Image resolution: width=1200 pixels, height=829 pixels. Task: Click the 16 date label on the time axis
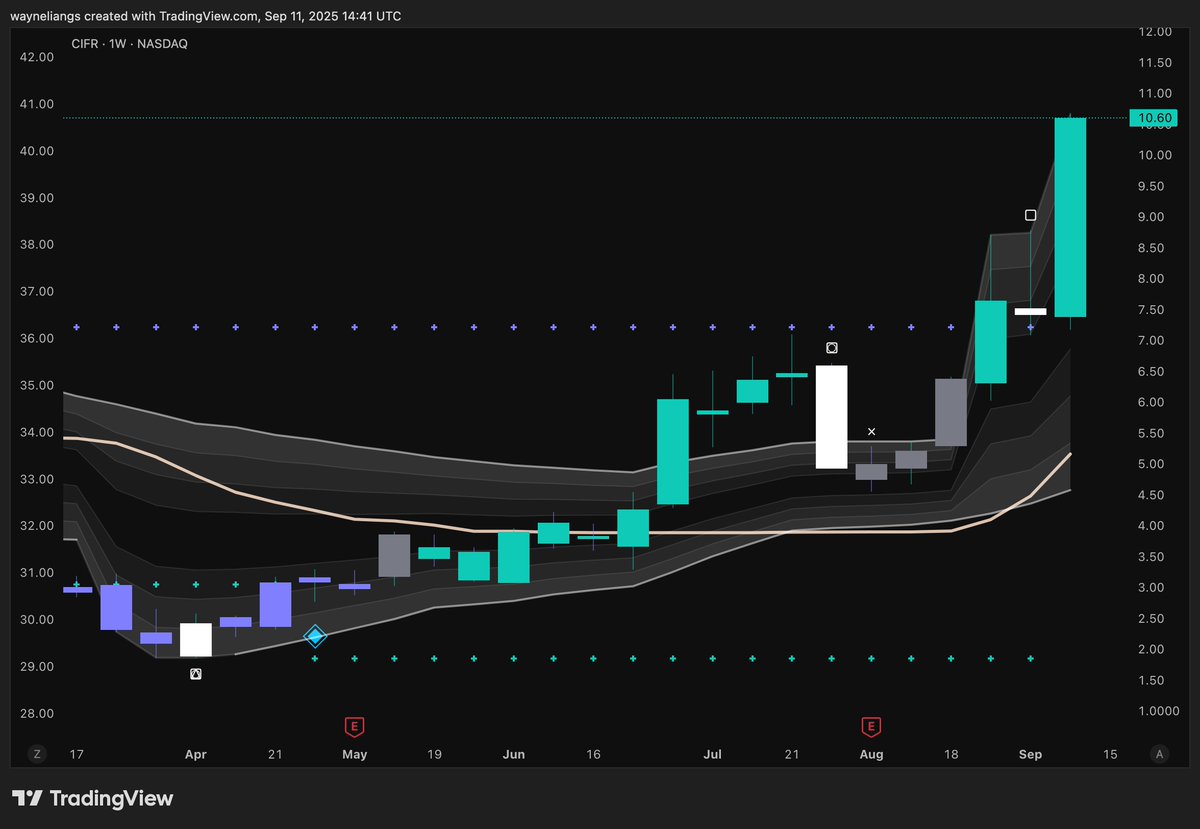[x=593, y=754]
